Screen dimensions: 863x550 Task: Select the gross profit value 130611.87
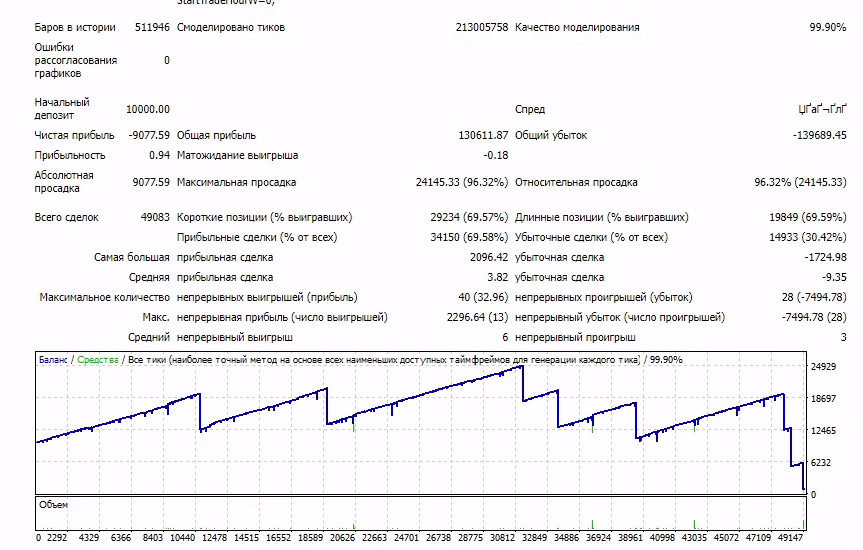coord(483,135)
